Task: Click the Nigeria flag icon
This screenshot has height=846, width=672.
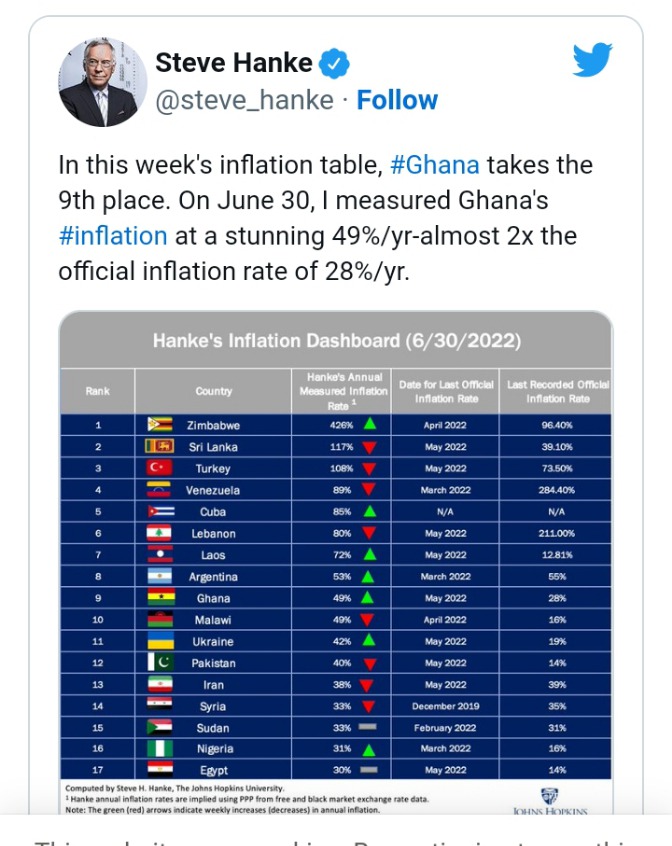Action: 160,749
